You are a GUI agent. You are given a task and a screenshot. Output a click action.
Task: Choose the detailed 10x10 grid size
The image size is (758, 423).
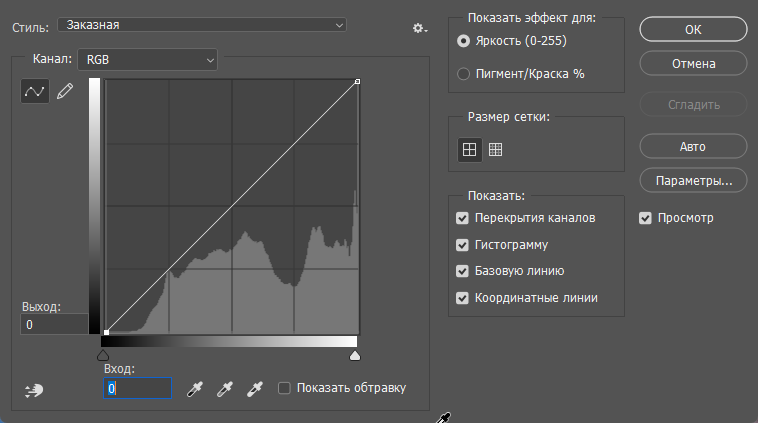496,149
